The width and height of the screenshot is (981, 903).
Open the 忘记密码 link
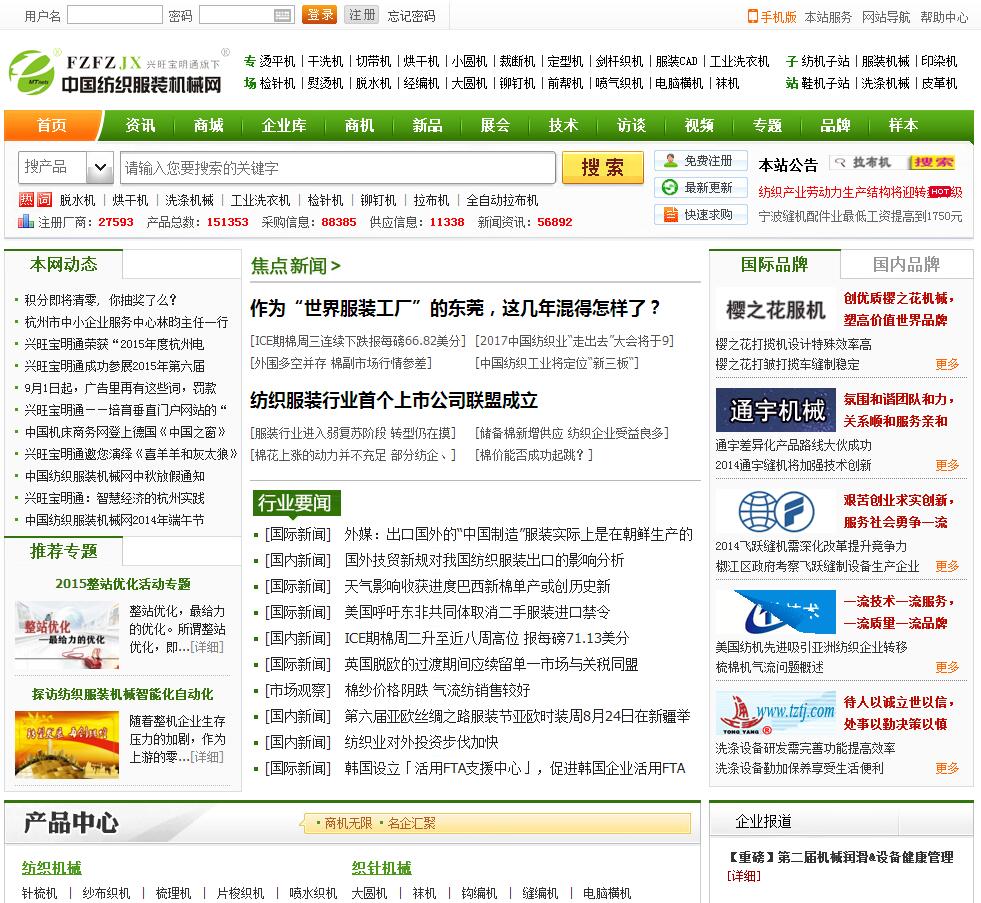[x=411, y=16]
